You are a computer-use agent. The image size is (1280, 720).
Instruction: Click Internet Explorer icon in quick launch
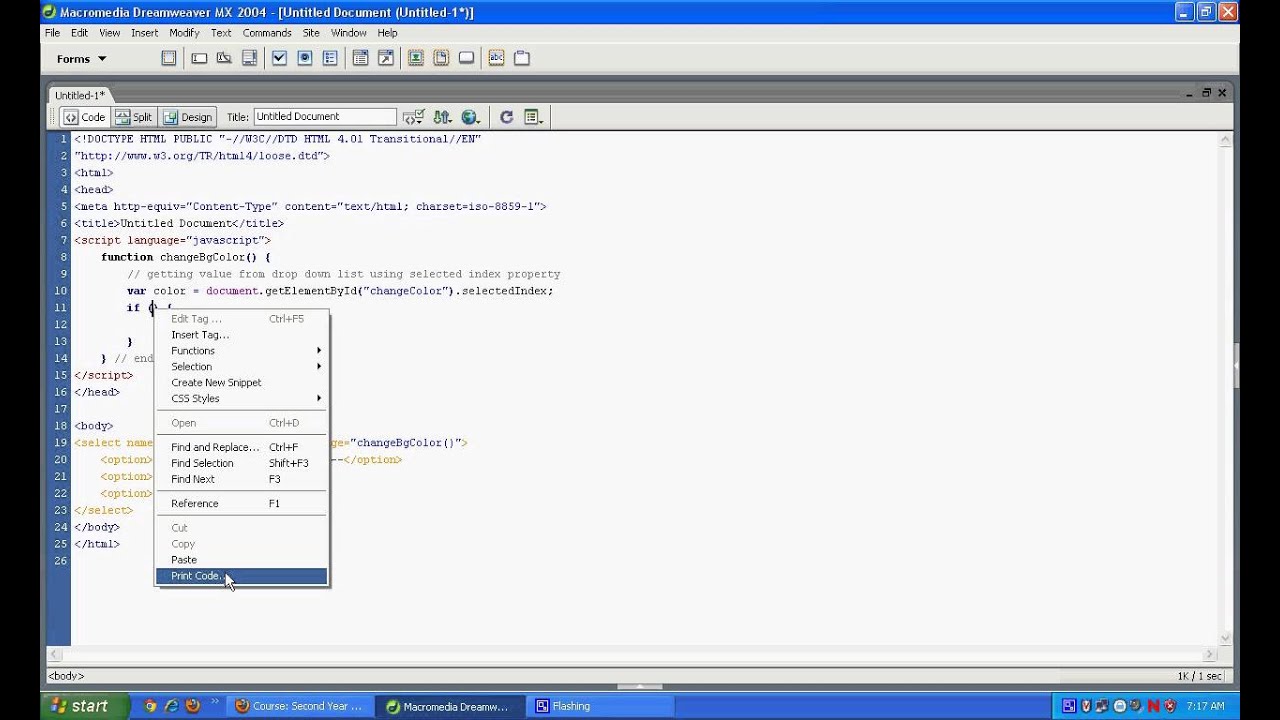pos(172,706)
